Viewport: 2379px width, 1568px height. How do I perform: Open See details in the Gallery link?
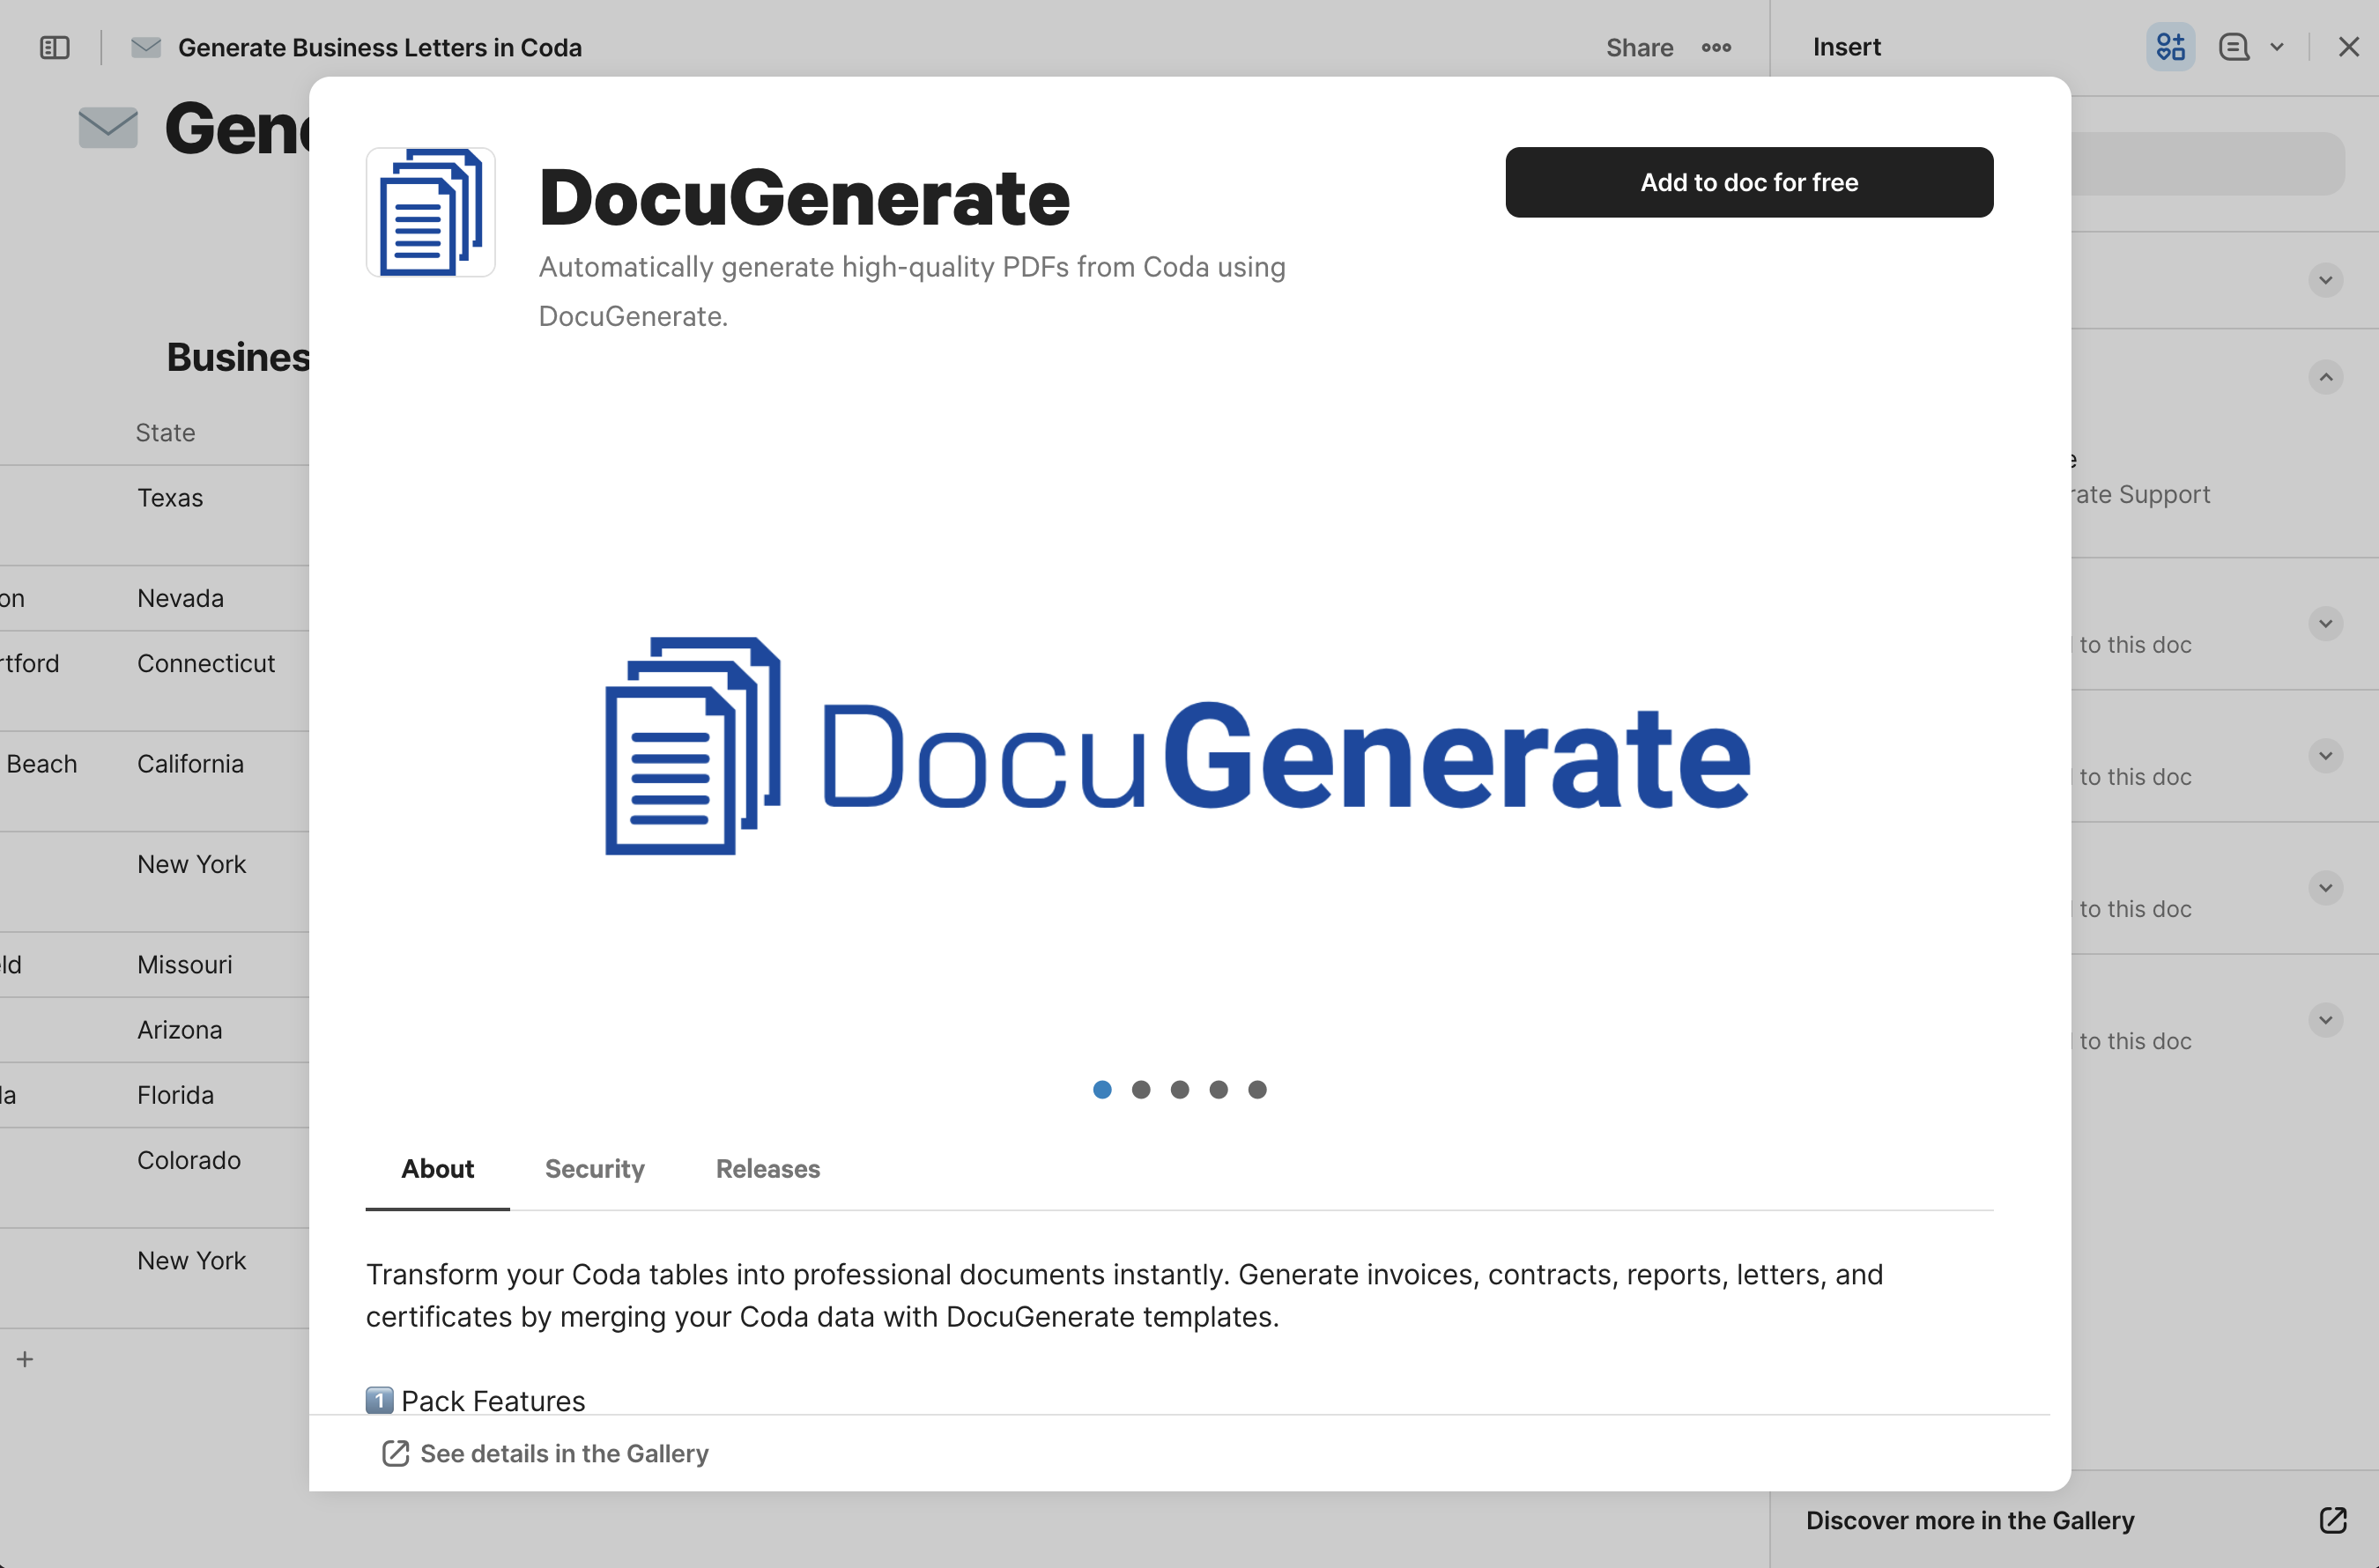point(564,1453)
